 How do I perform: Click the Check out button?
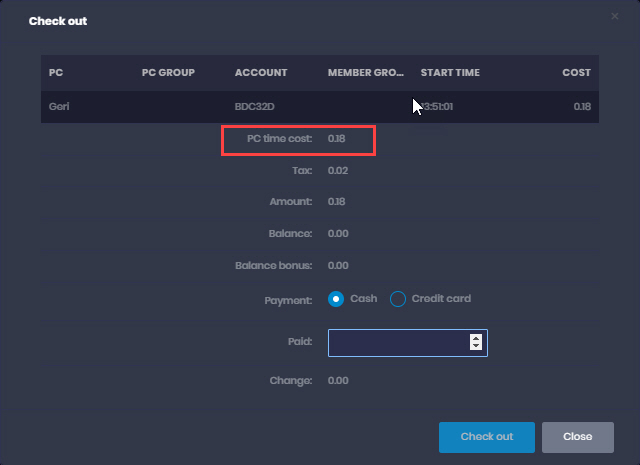click(486, 437)
